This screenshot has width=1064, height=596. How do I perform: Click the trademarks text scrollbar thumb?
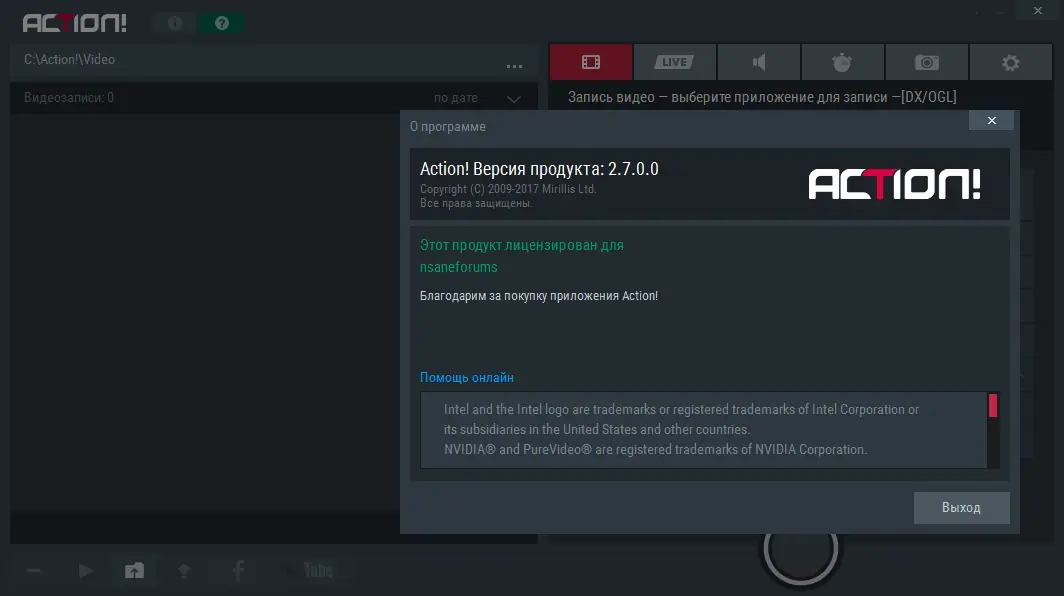point(993,406)
